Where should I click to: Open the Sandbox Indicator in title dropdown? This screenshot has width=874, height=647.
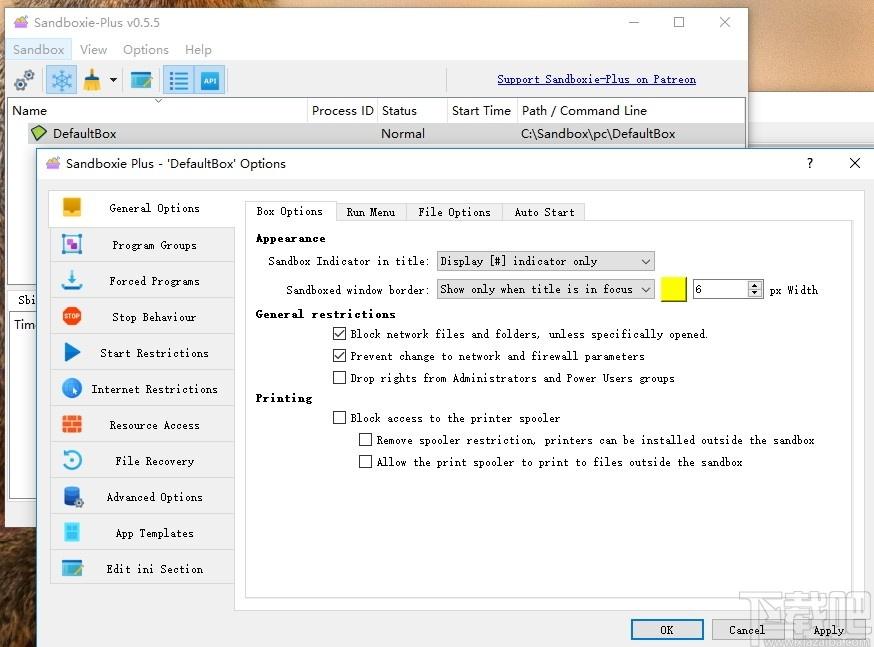(545, 261)
